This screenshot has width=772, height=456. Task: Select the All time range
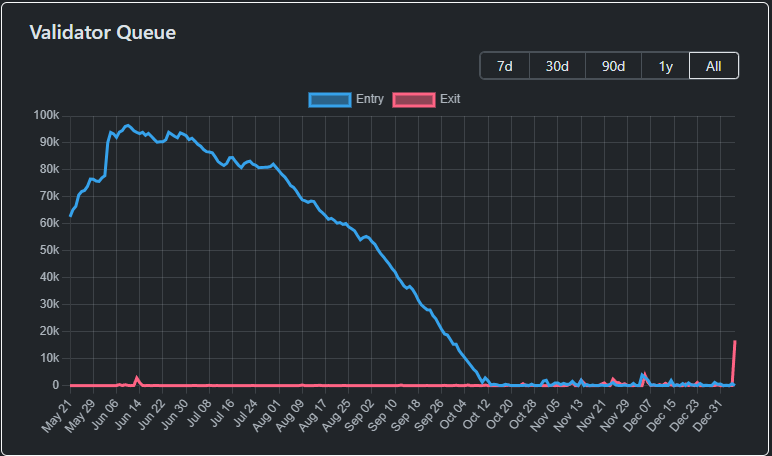pyautogui.click(x=714, y=66)
